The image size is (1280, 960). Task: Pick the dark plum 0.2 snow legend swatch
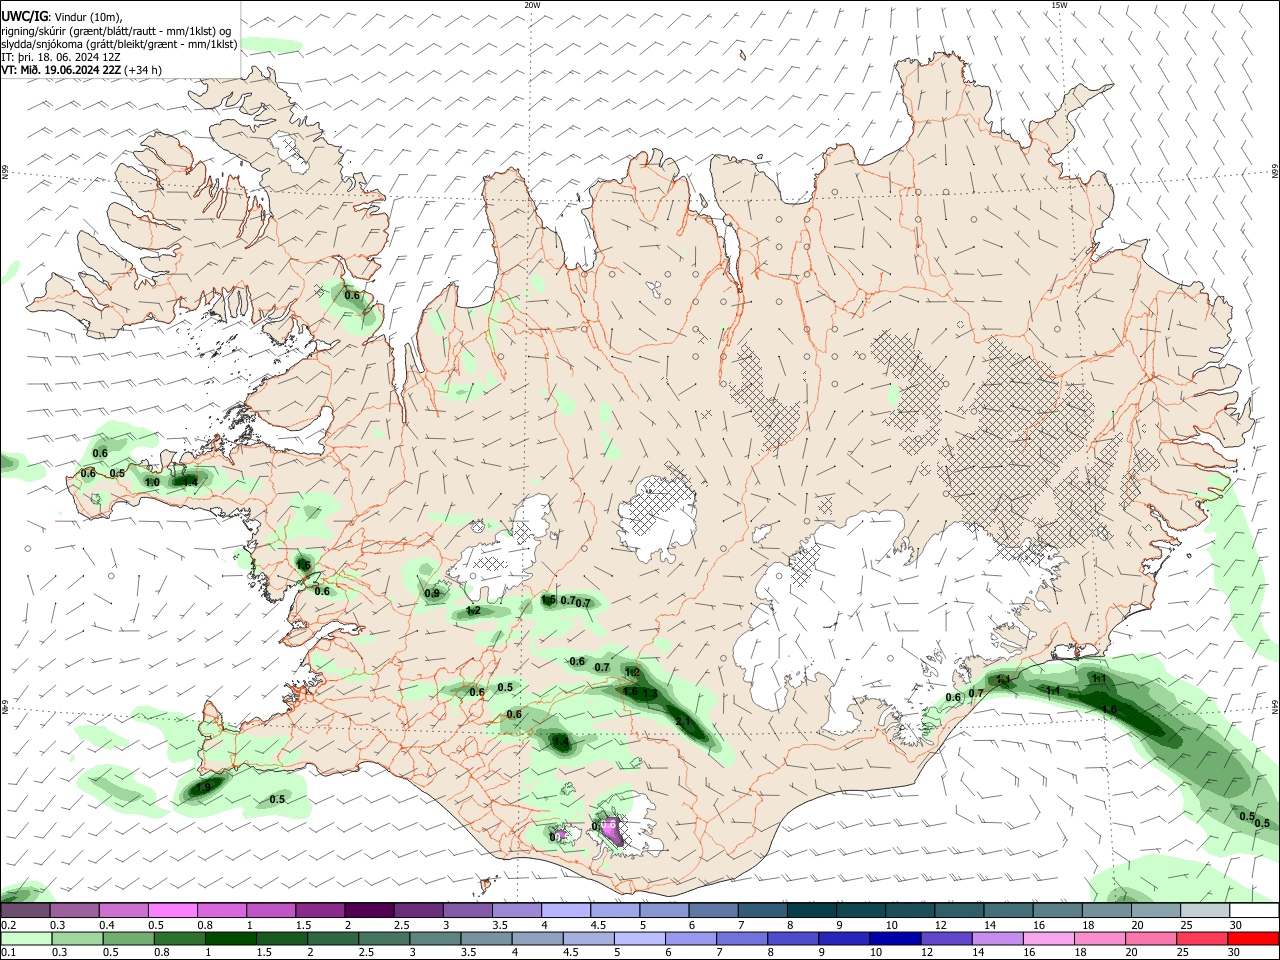pyautogui.click(x=25, y=911)
